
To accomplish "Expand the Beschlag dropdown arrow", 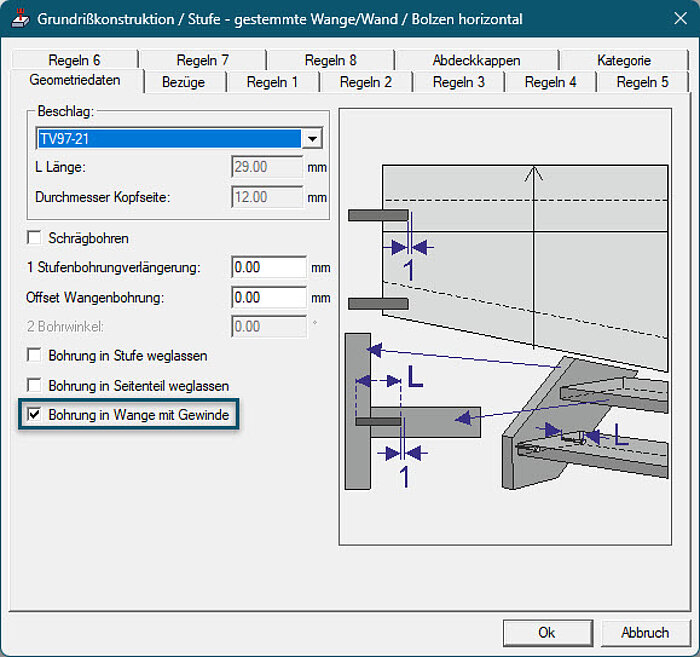I will point(312,139).
